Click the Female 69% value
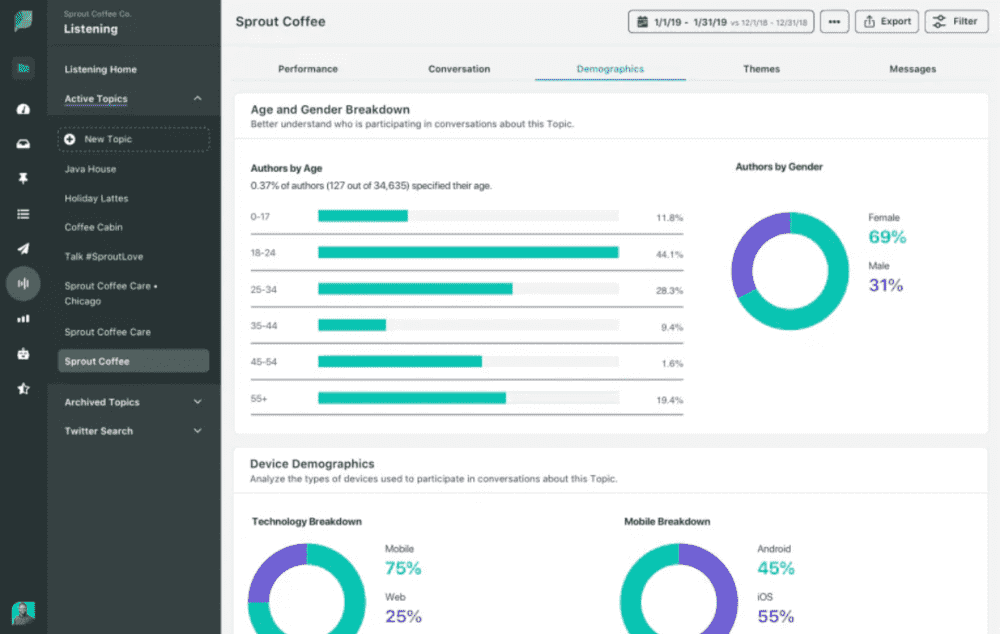The height and width of the screenshot is (634, 1000). (x=887, y=237)
